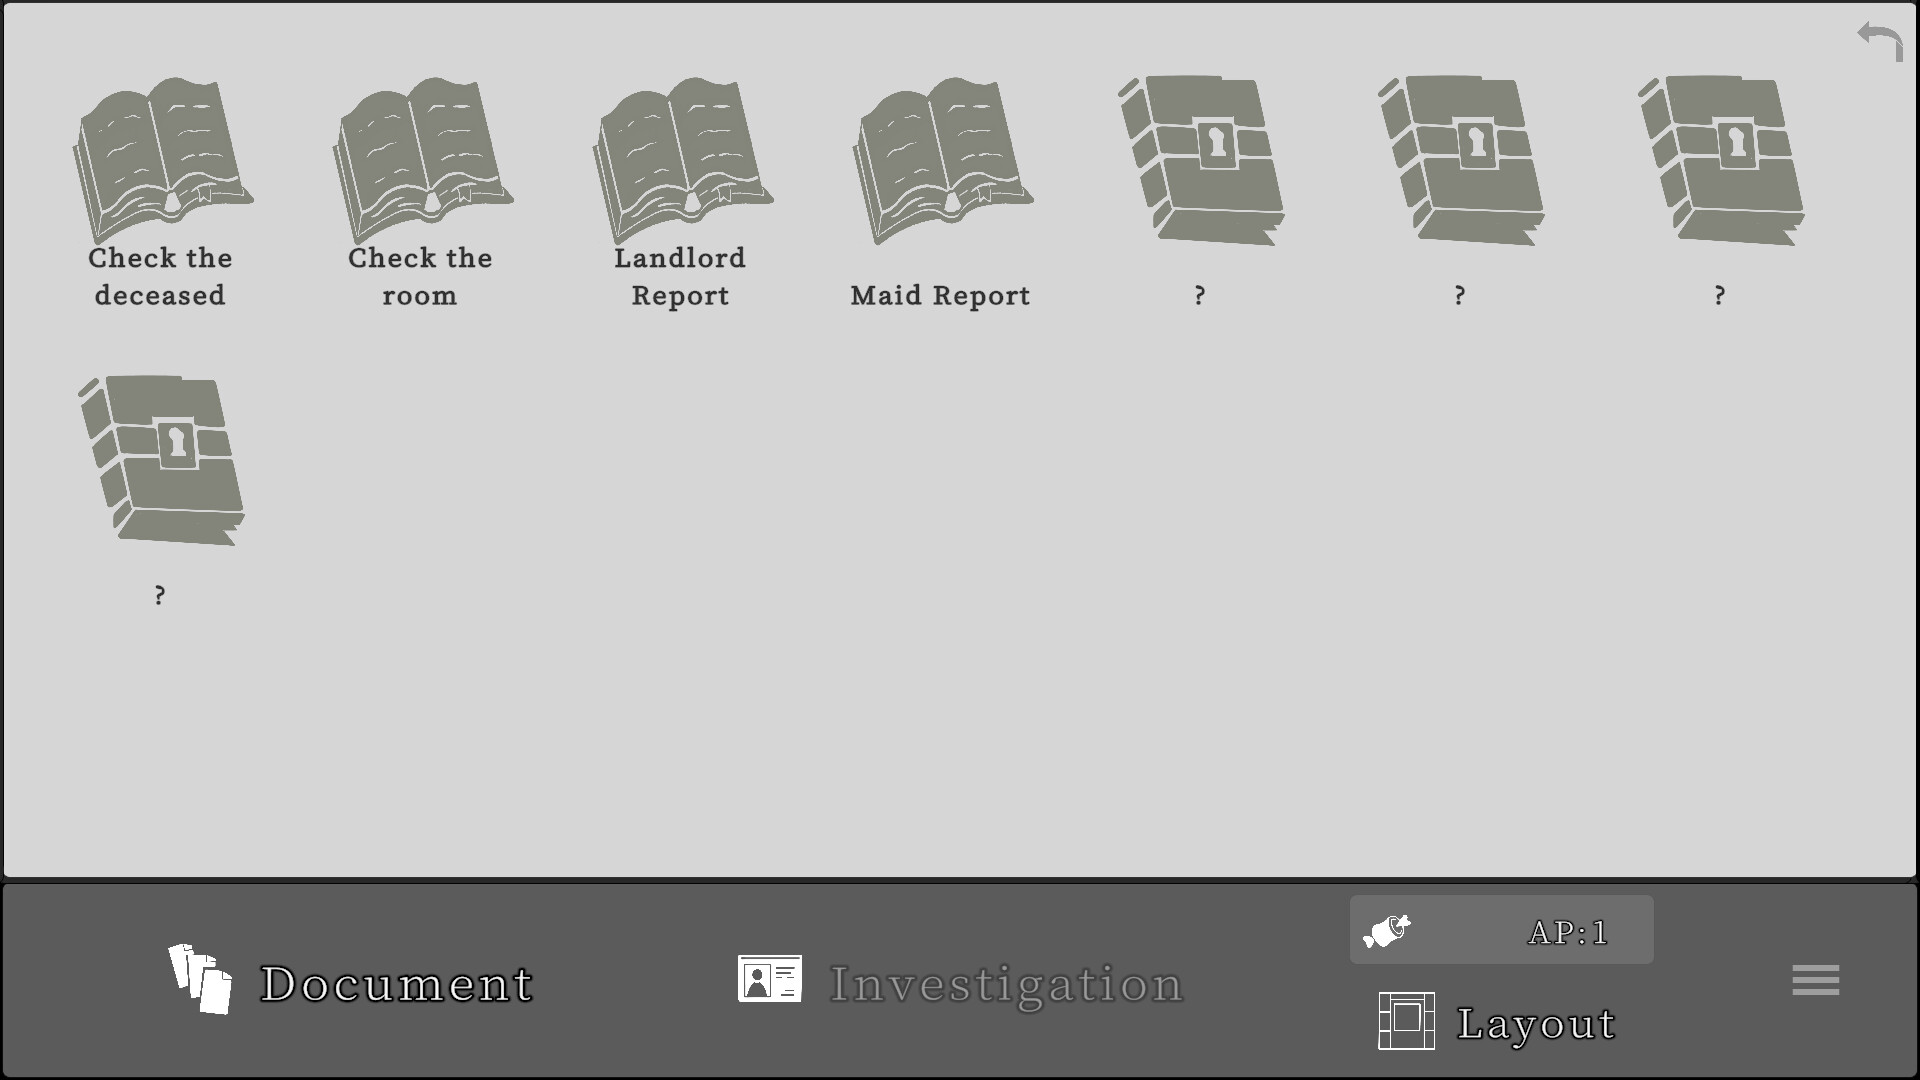Switch to the Document tab
Image resolution: width=1920 pixels, height=1080 pixels.
tap(397, 986)
